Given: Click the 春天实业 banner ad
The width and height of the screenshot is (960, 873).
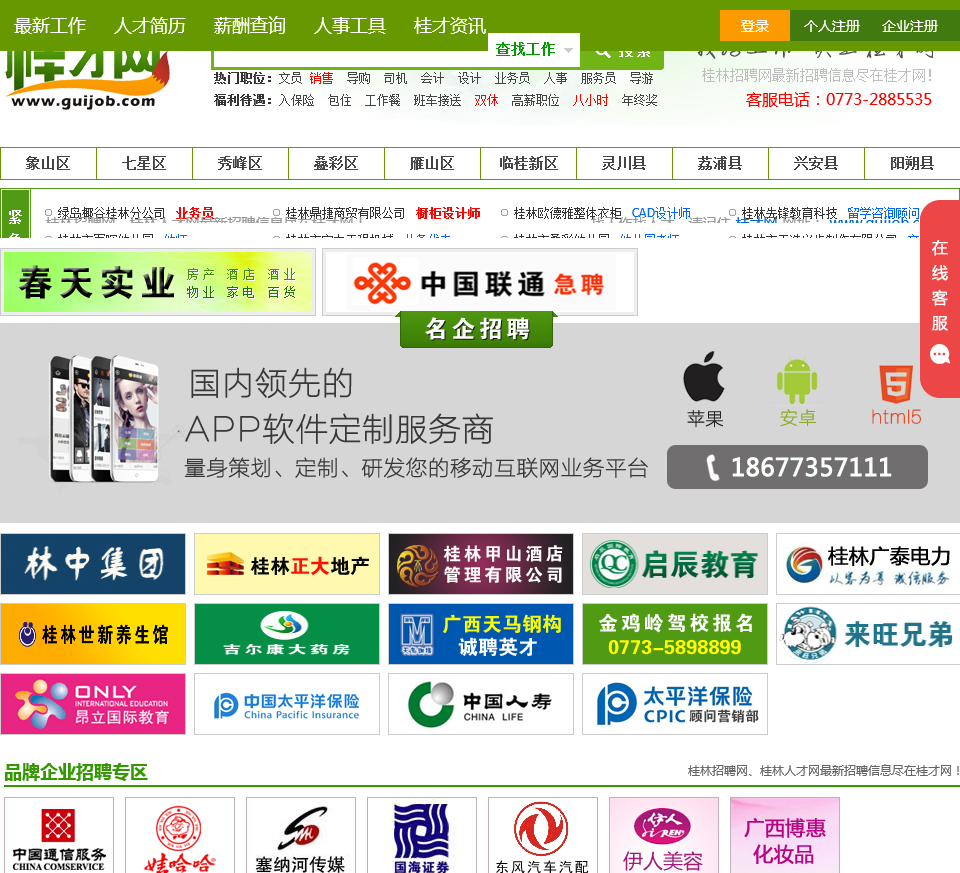Looking at the screenshot, I should point(158,282).
